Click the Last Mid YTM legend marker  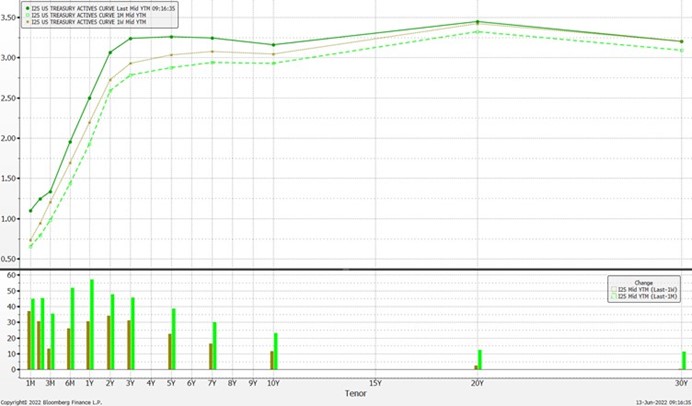pyautogui.click(x=29, y=8)
